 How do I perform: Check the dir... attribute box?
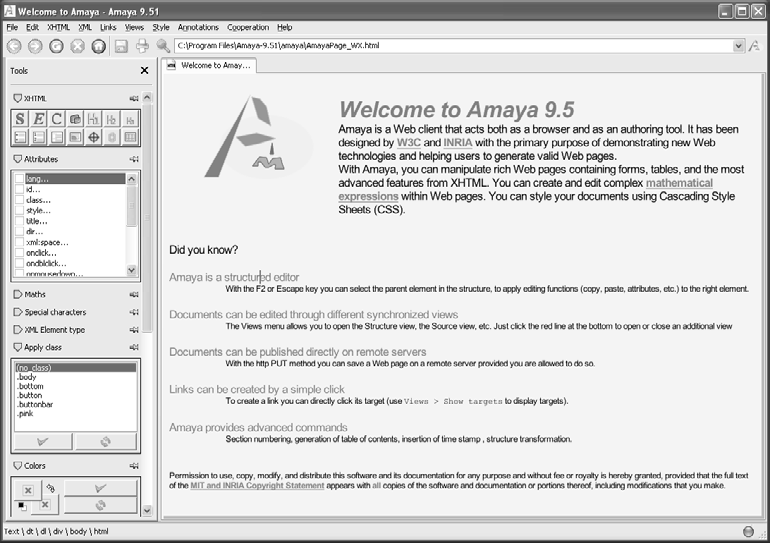coord(19,231)
